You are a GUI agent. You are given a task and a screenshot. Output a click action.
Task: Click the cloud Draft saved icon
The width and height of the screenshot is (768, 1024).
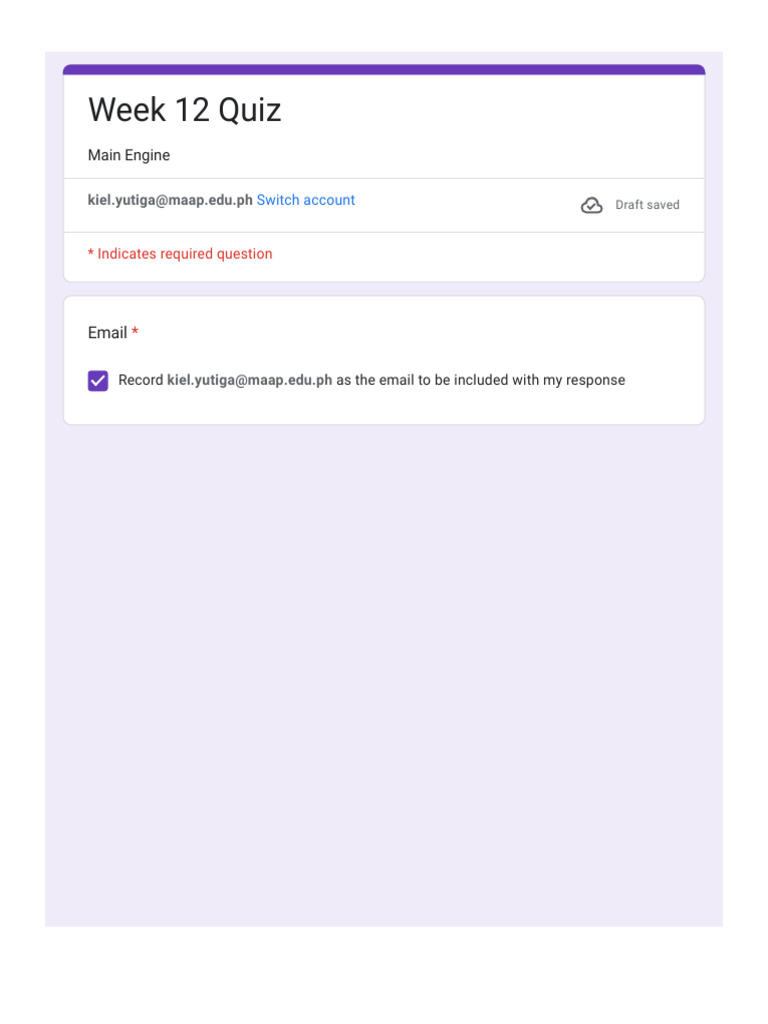pos(592,205)
